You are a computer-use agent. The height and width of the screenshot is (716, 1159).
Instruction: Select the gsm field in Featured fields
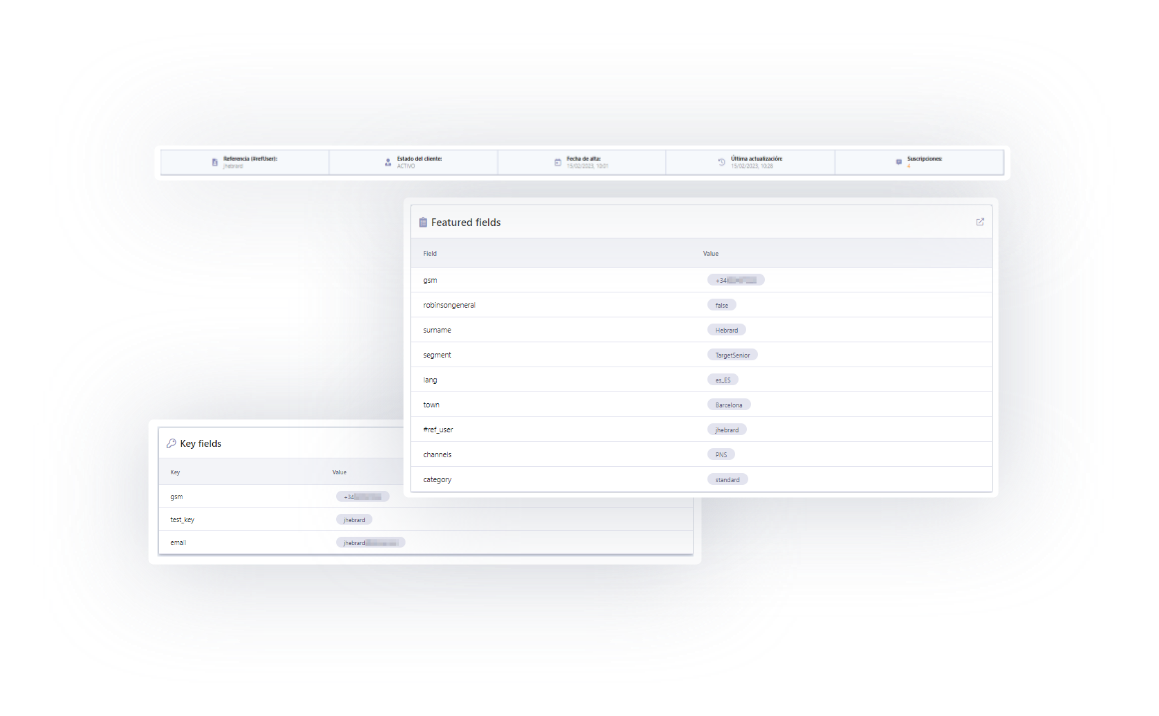click(x=430, y=280)
